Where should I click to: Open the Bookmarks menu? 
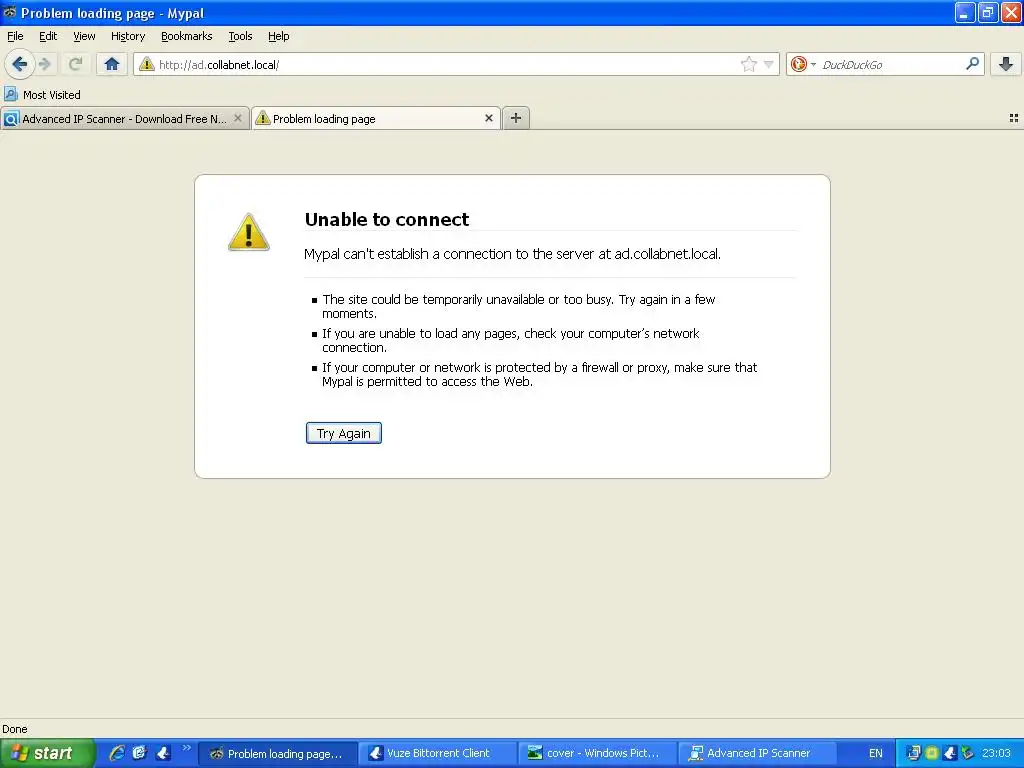pyautogui.click(x=186, y=36)
